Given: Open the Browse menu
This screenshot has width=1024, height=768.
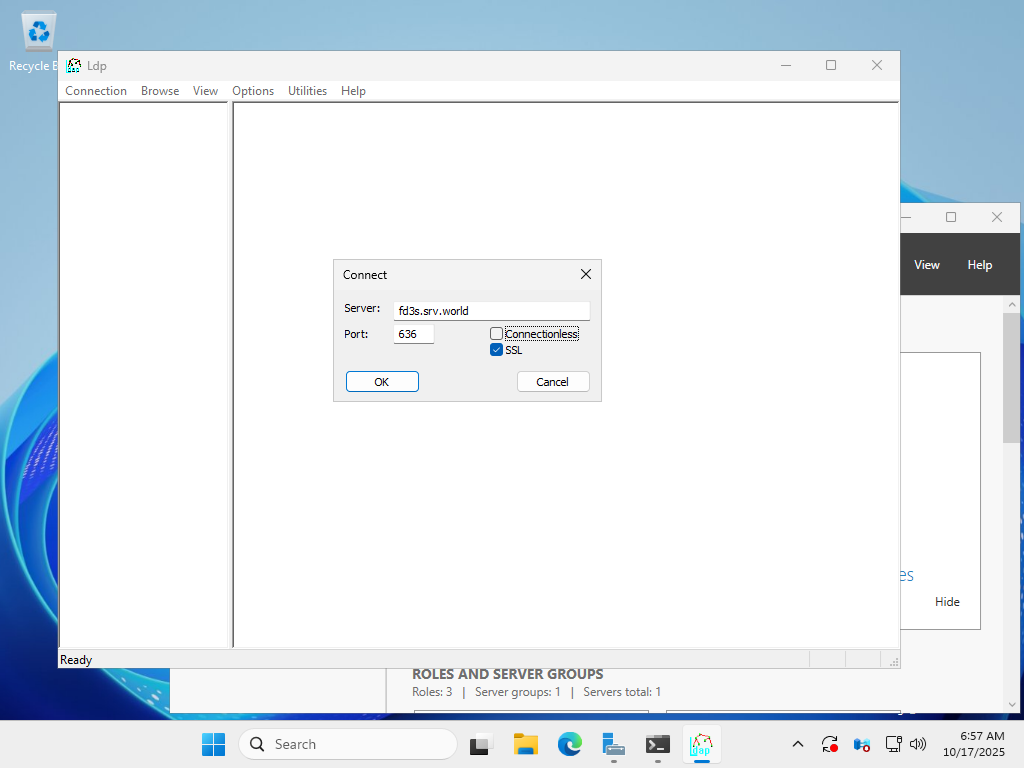Looking at the screenshot, I should (x=160, y=91).
